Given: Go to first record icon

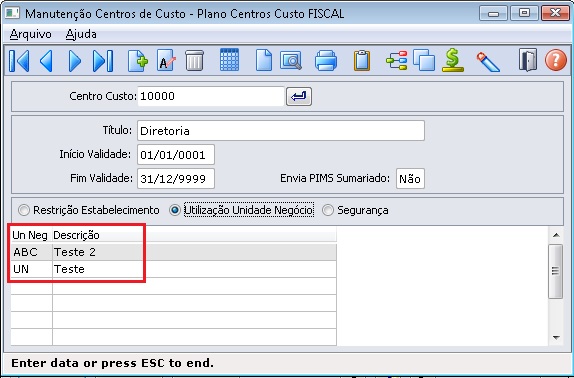Looking at the screenshot, I should pyautogui.click(x=19, y=61).
